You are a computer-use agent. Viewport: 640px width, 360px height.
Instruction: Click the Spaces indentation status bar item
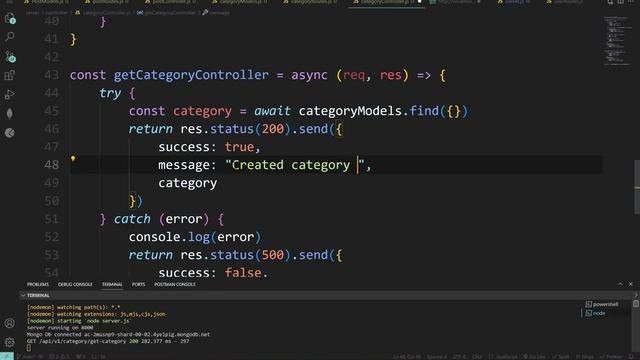(437, 357)
